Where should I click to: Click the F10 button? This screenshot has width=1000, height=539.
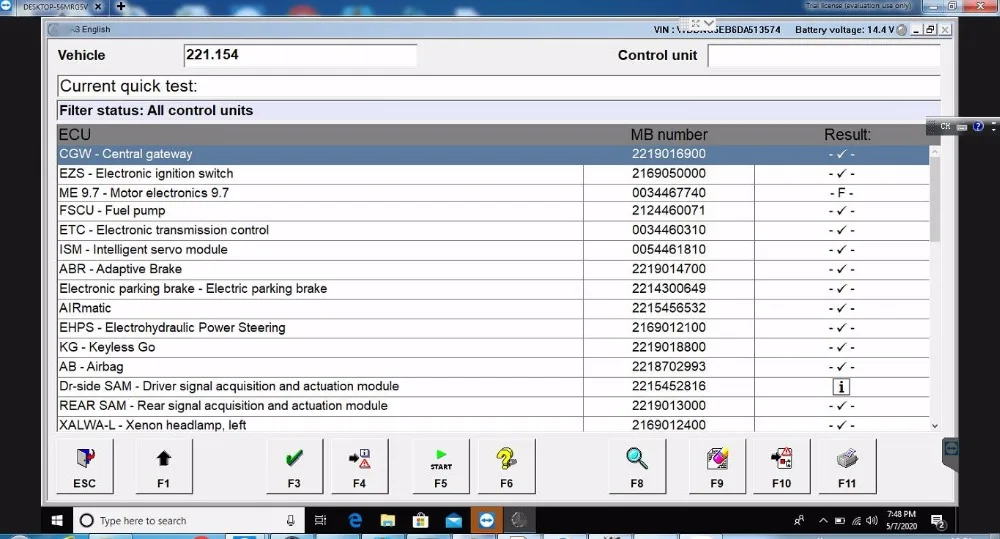tap(782, 466)
